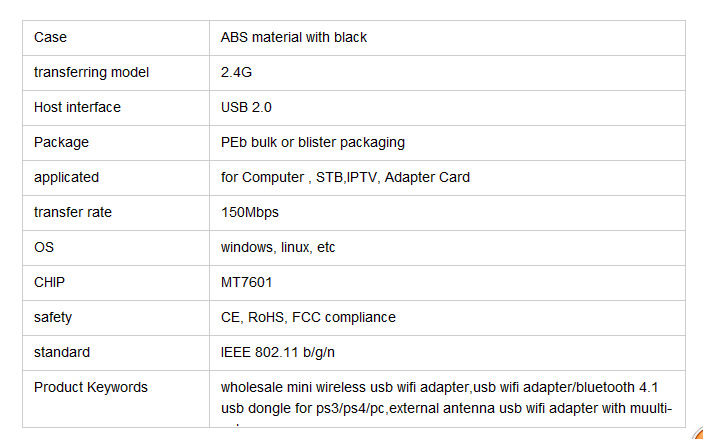703x439 pixels.
Task: Click the "Host interface" label
Action: [x=77, y=107]
